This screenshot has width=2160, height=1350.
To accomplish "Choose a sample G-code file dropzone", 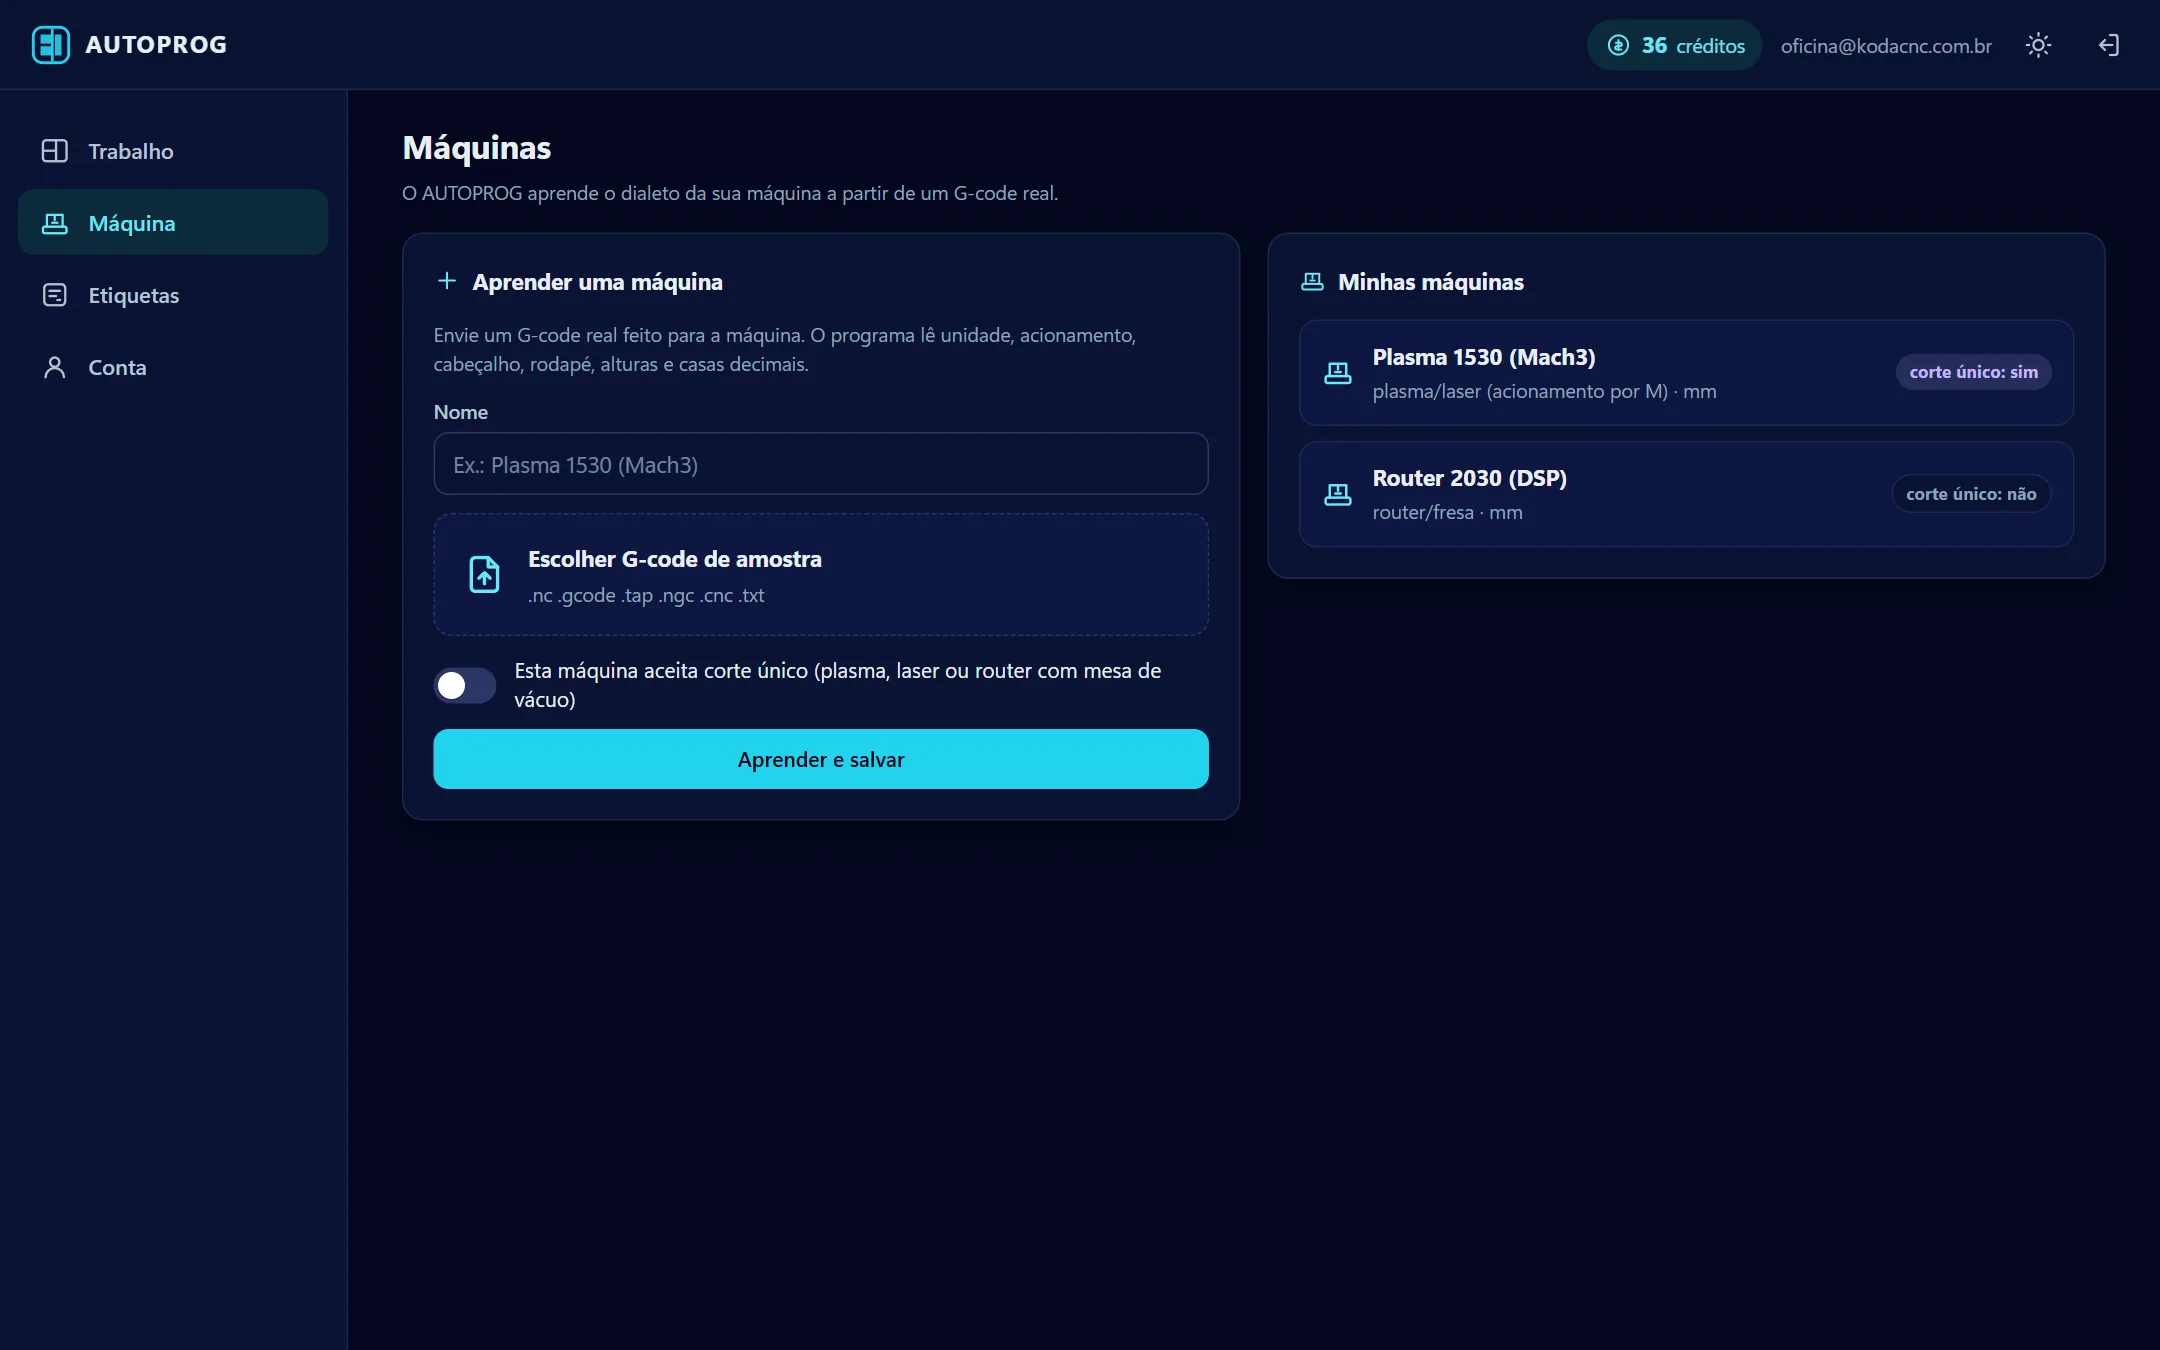I will click(820, 575).
